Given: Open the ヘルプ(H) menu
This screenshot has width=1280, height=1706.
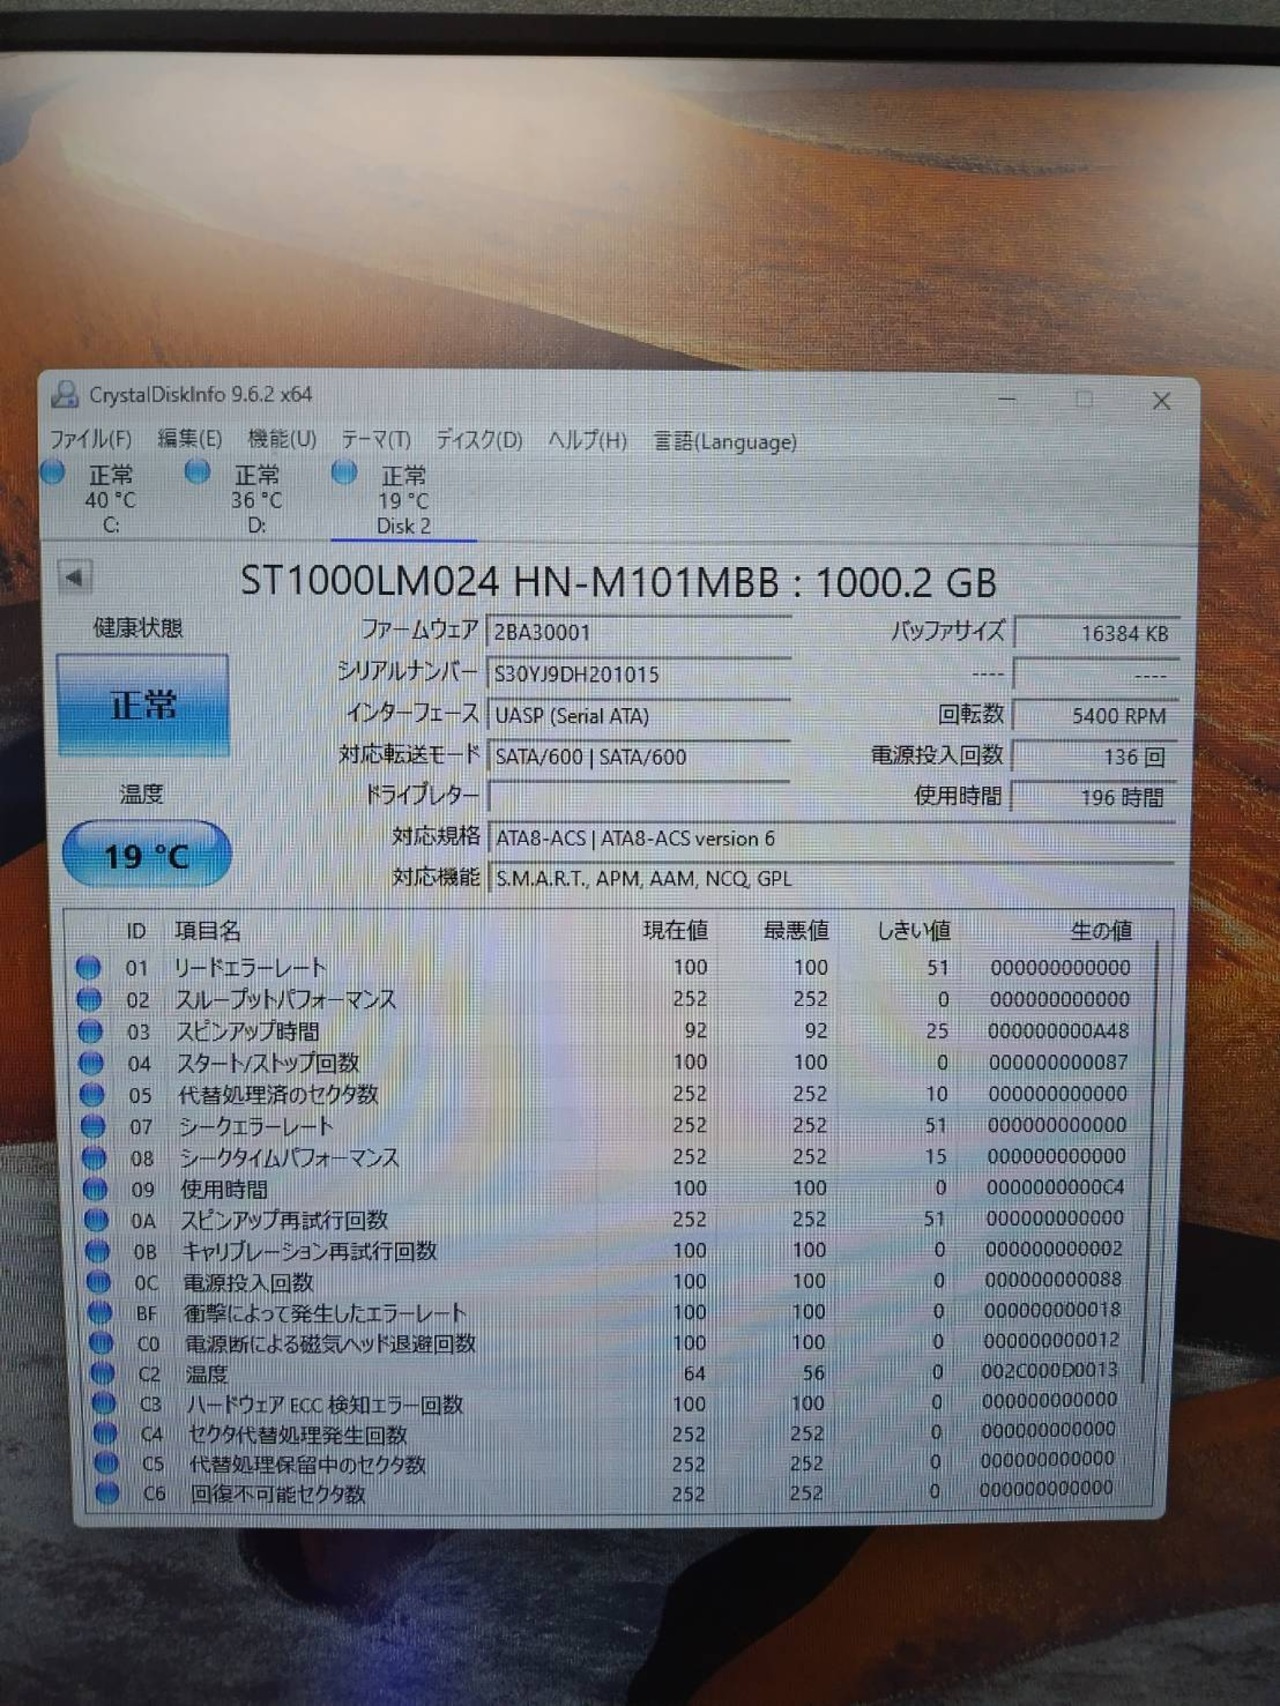Looking at the screenshot, I should 587,441.
